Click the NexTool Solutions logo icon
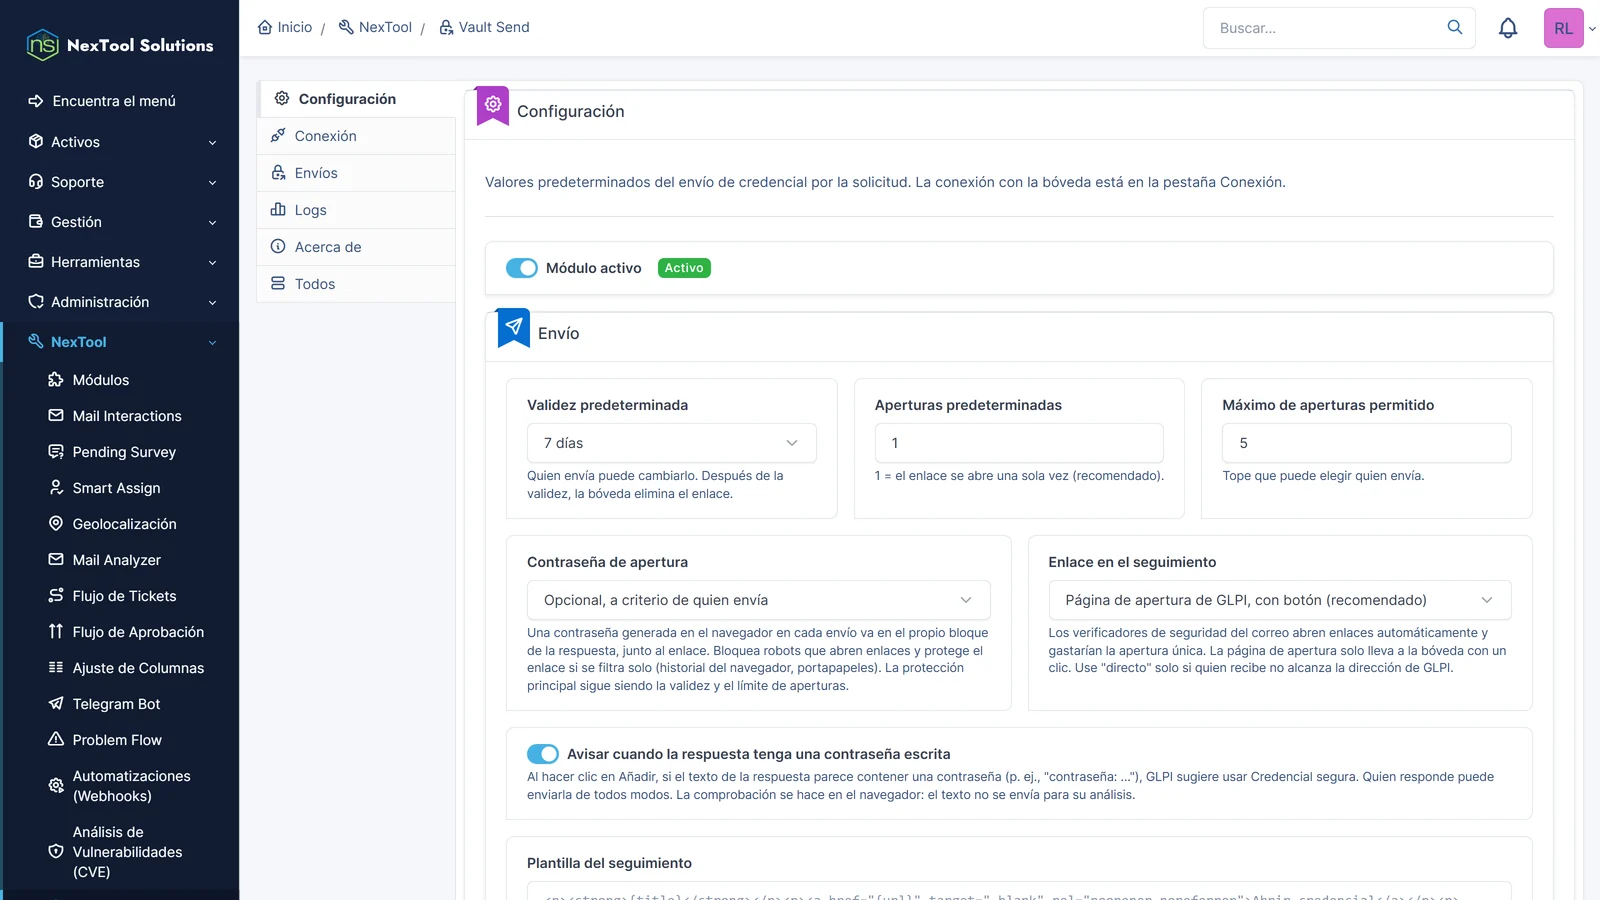 43,45
